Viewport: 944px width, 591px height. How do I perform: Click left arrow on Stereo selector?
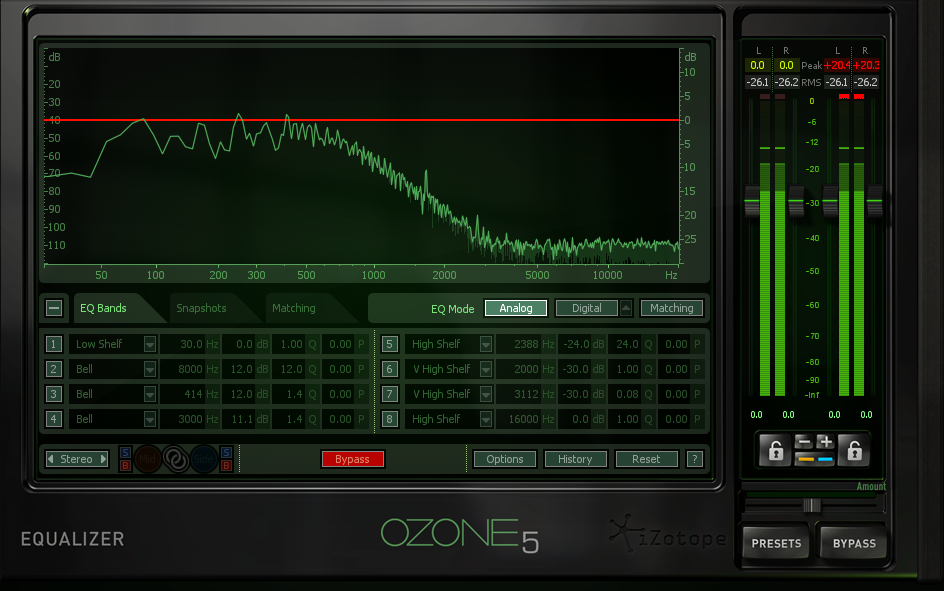(51, 459)
